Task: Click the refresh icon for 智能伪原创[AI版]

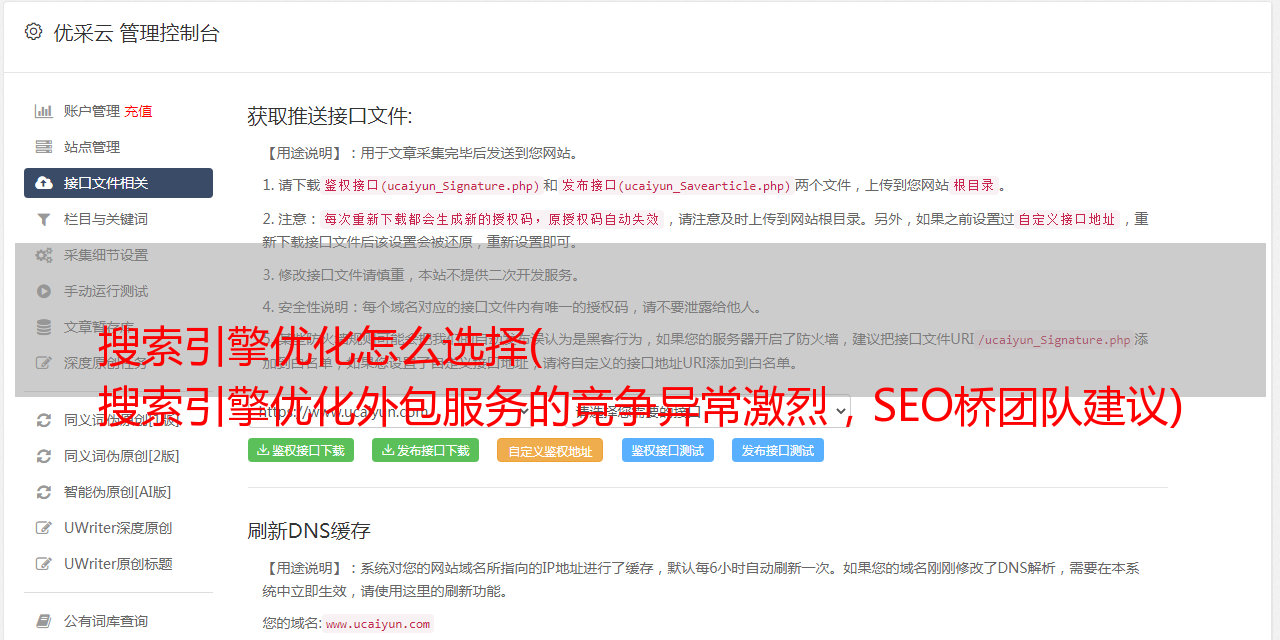Action: click(x=44, y=492)
